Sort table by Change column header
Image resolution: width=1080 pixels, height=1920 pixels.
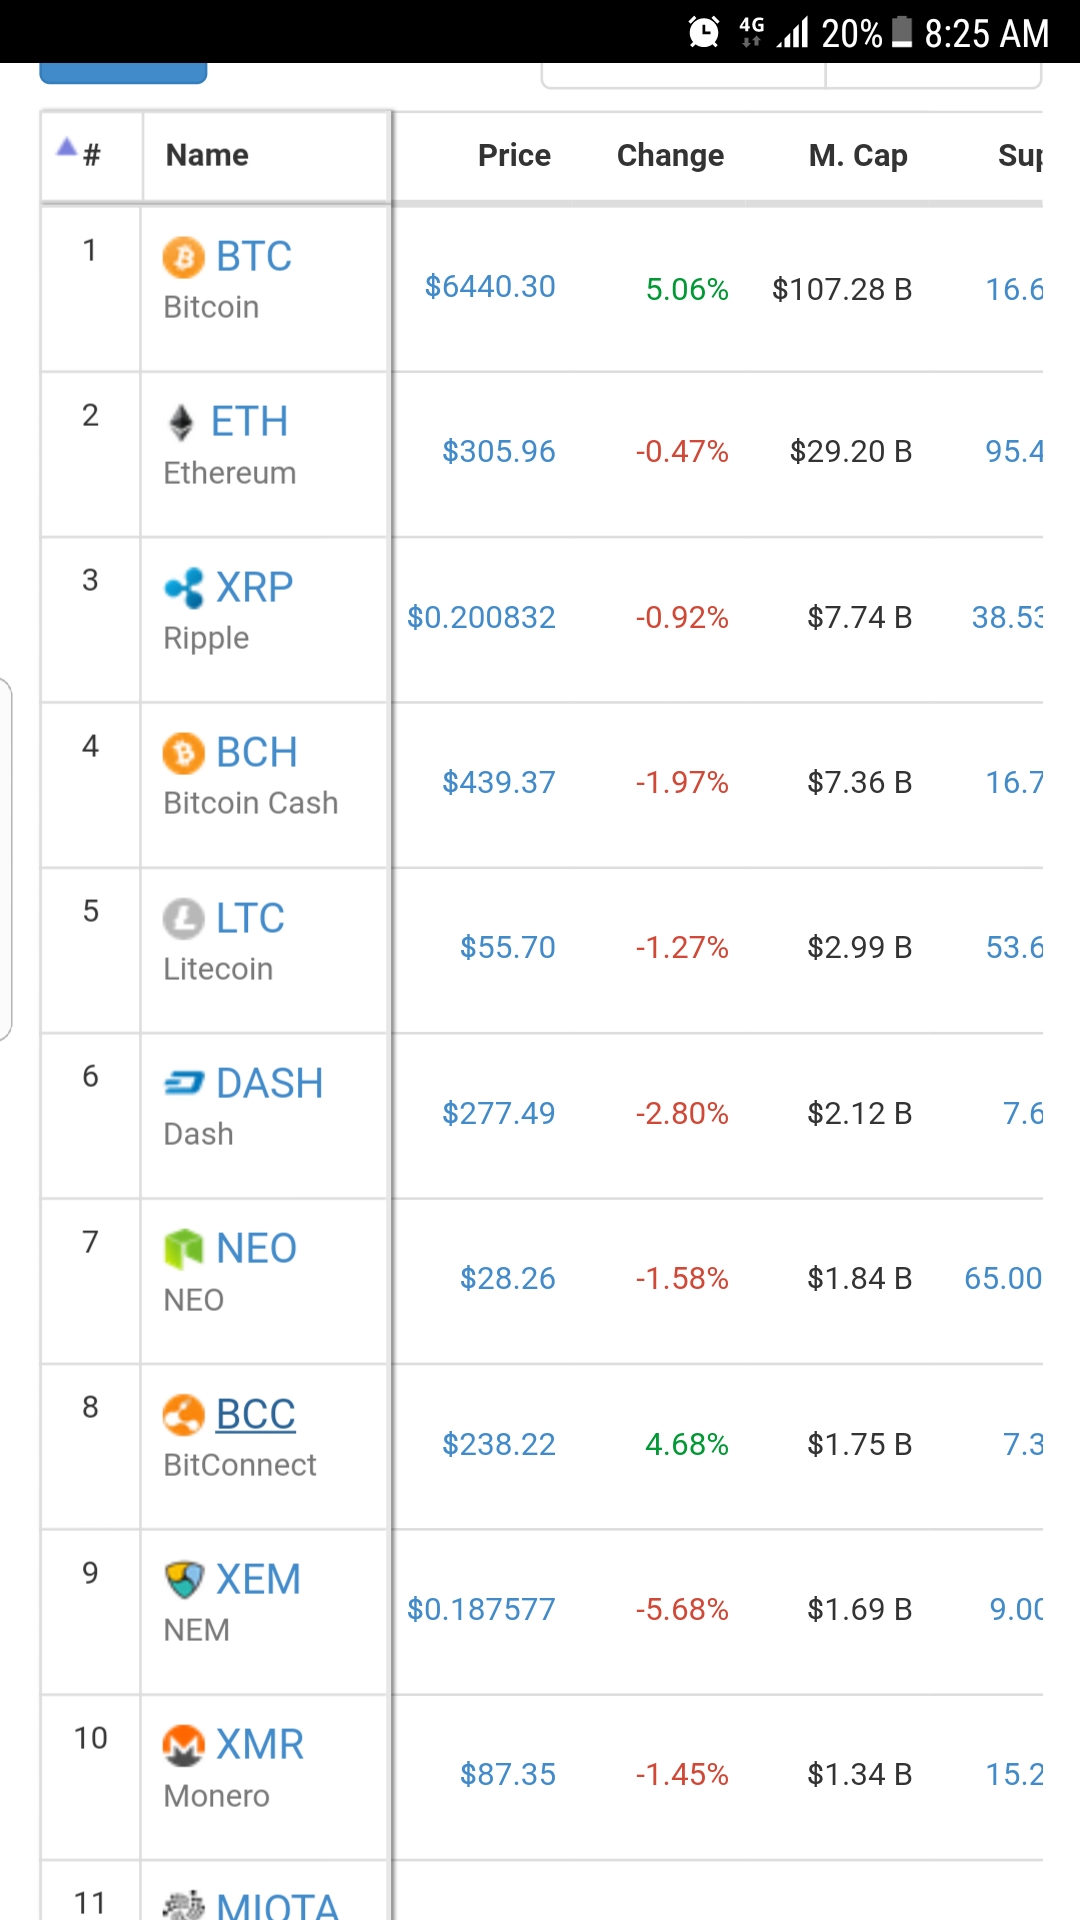point(670,155)
